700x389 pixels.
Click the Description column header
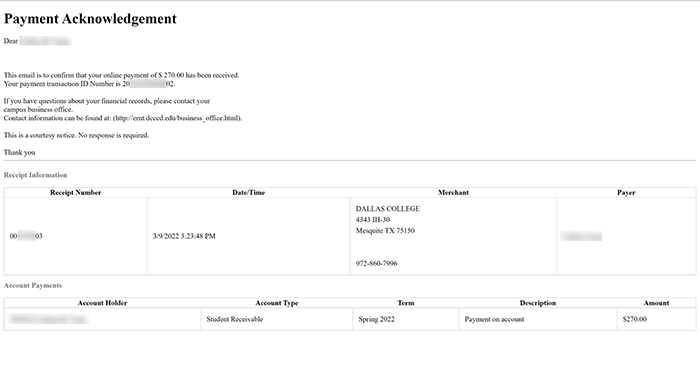point(538,303)
